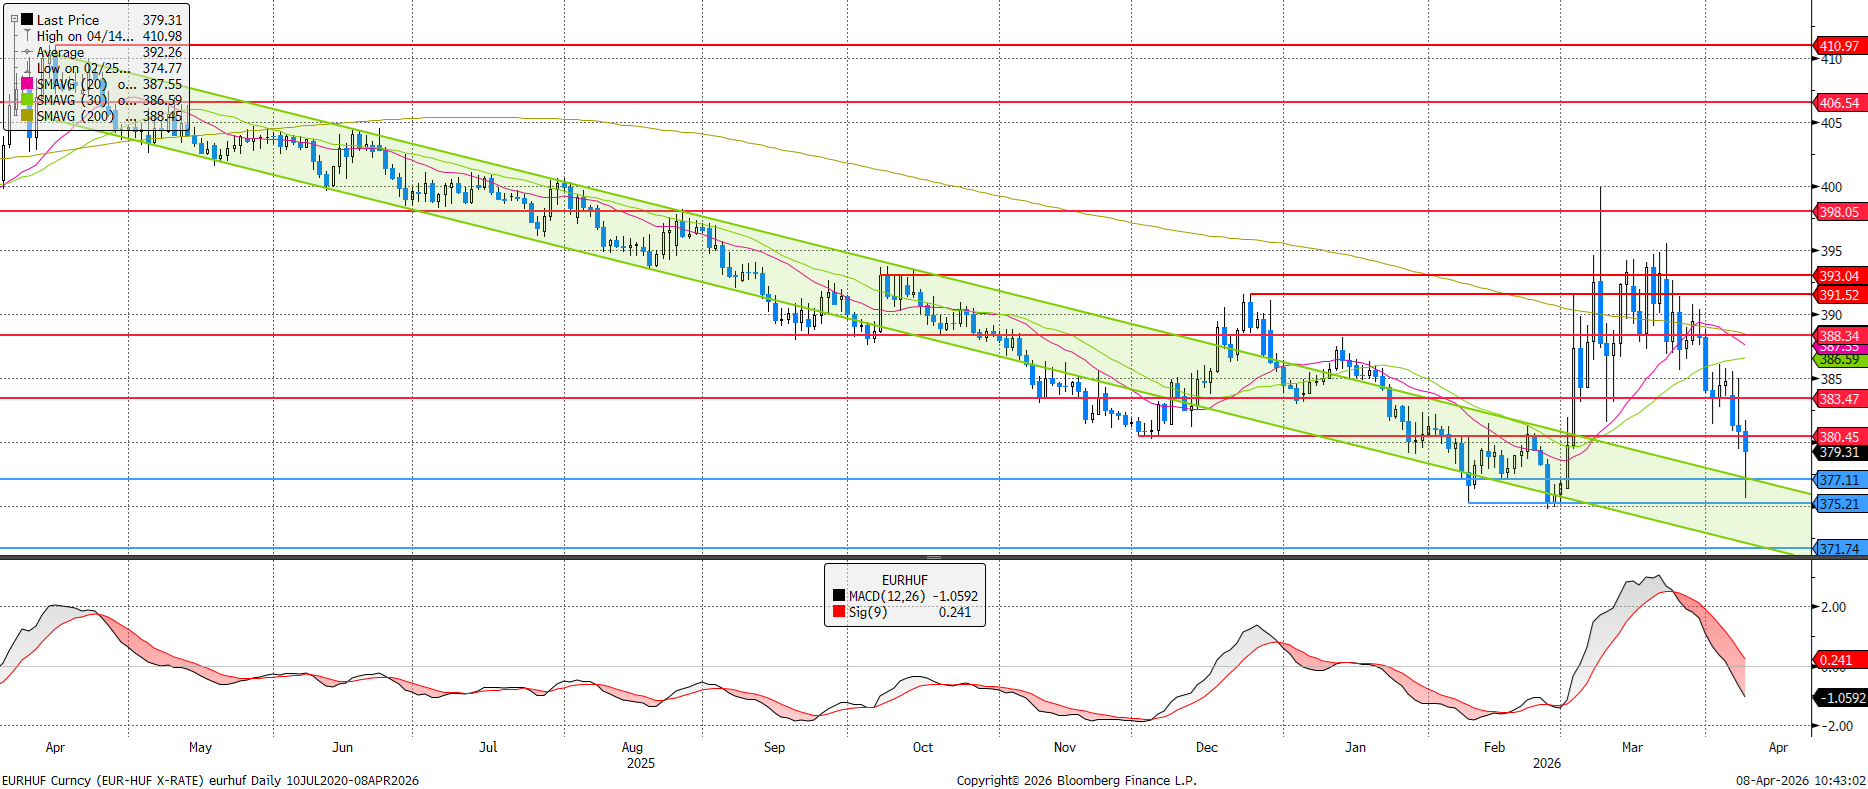This screenshot has height=789, width=1868.
Task: Click the green SMAVG (30) swatch
Action: tap(27, 100)
